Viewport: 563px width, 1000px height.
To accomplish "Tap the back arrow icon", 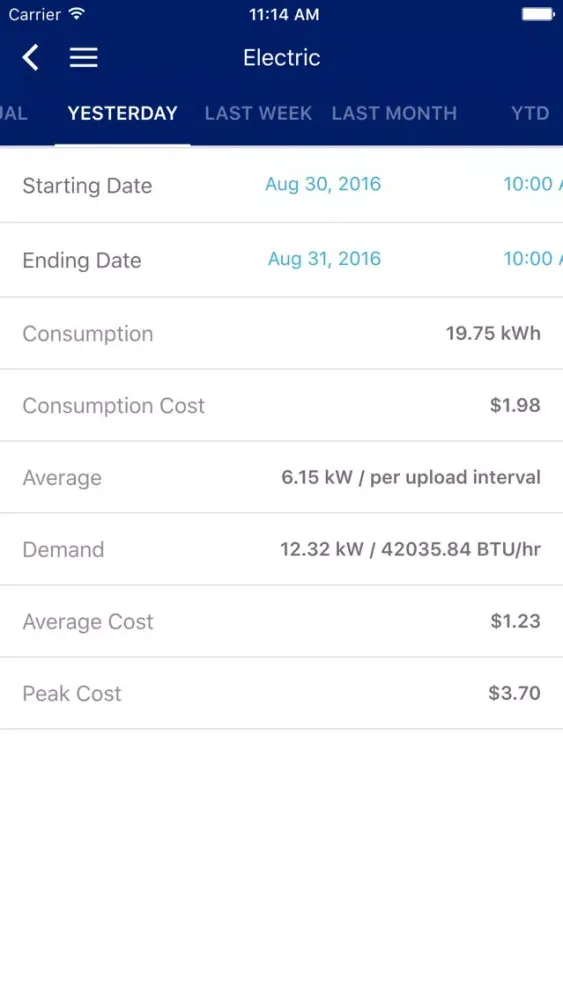I will [31, 57].
